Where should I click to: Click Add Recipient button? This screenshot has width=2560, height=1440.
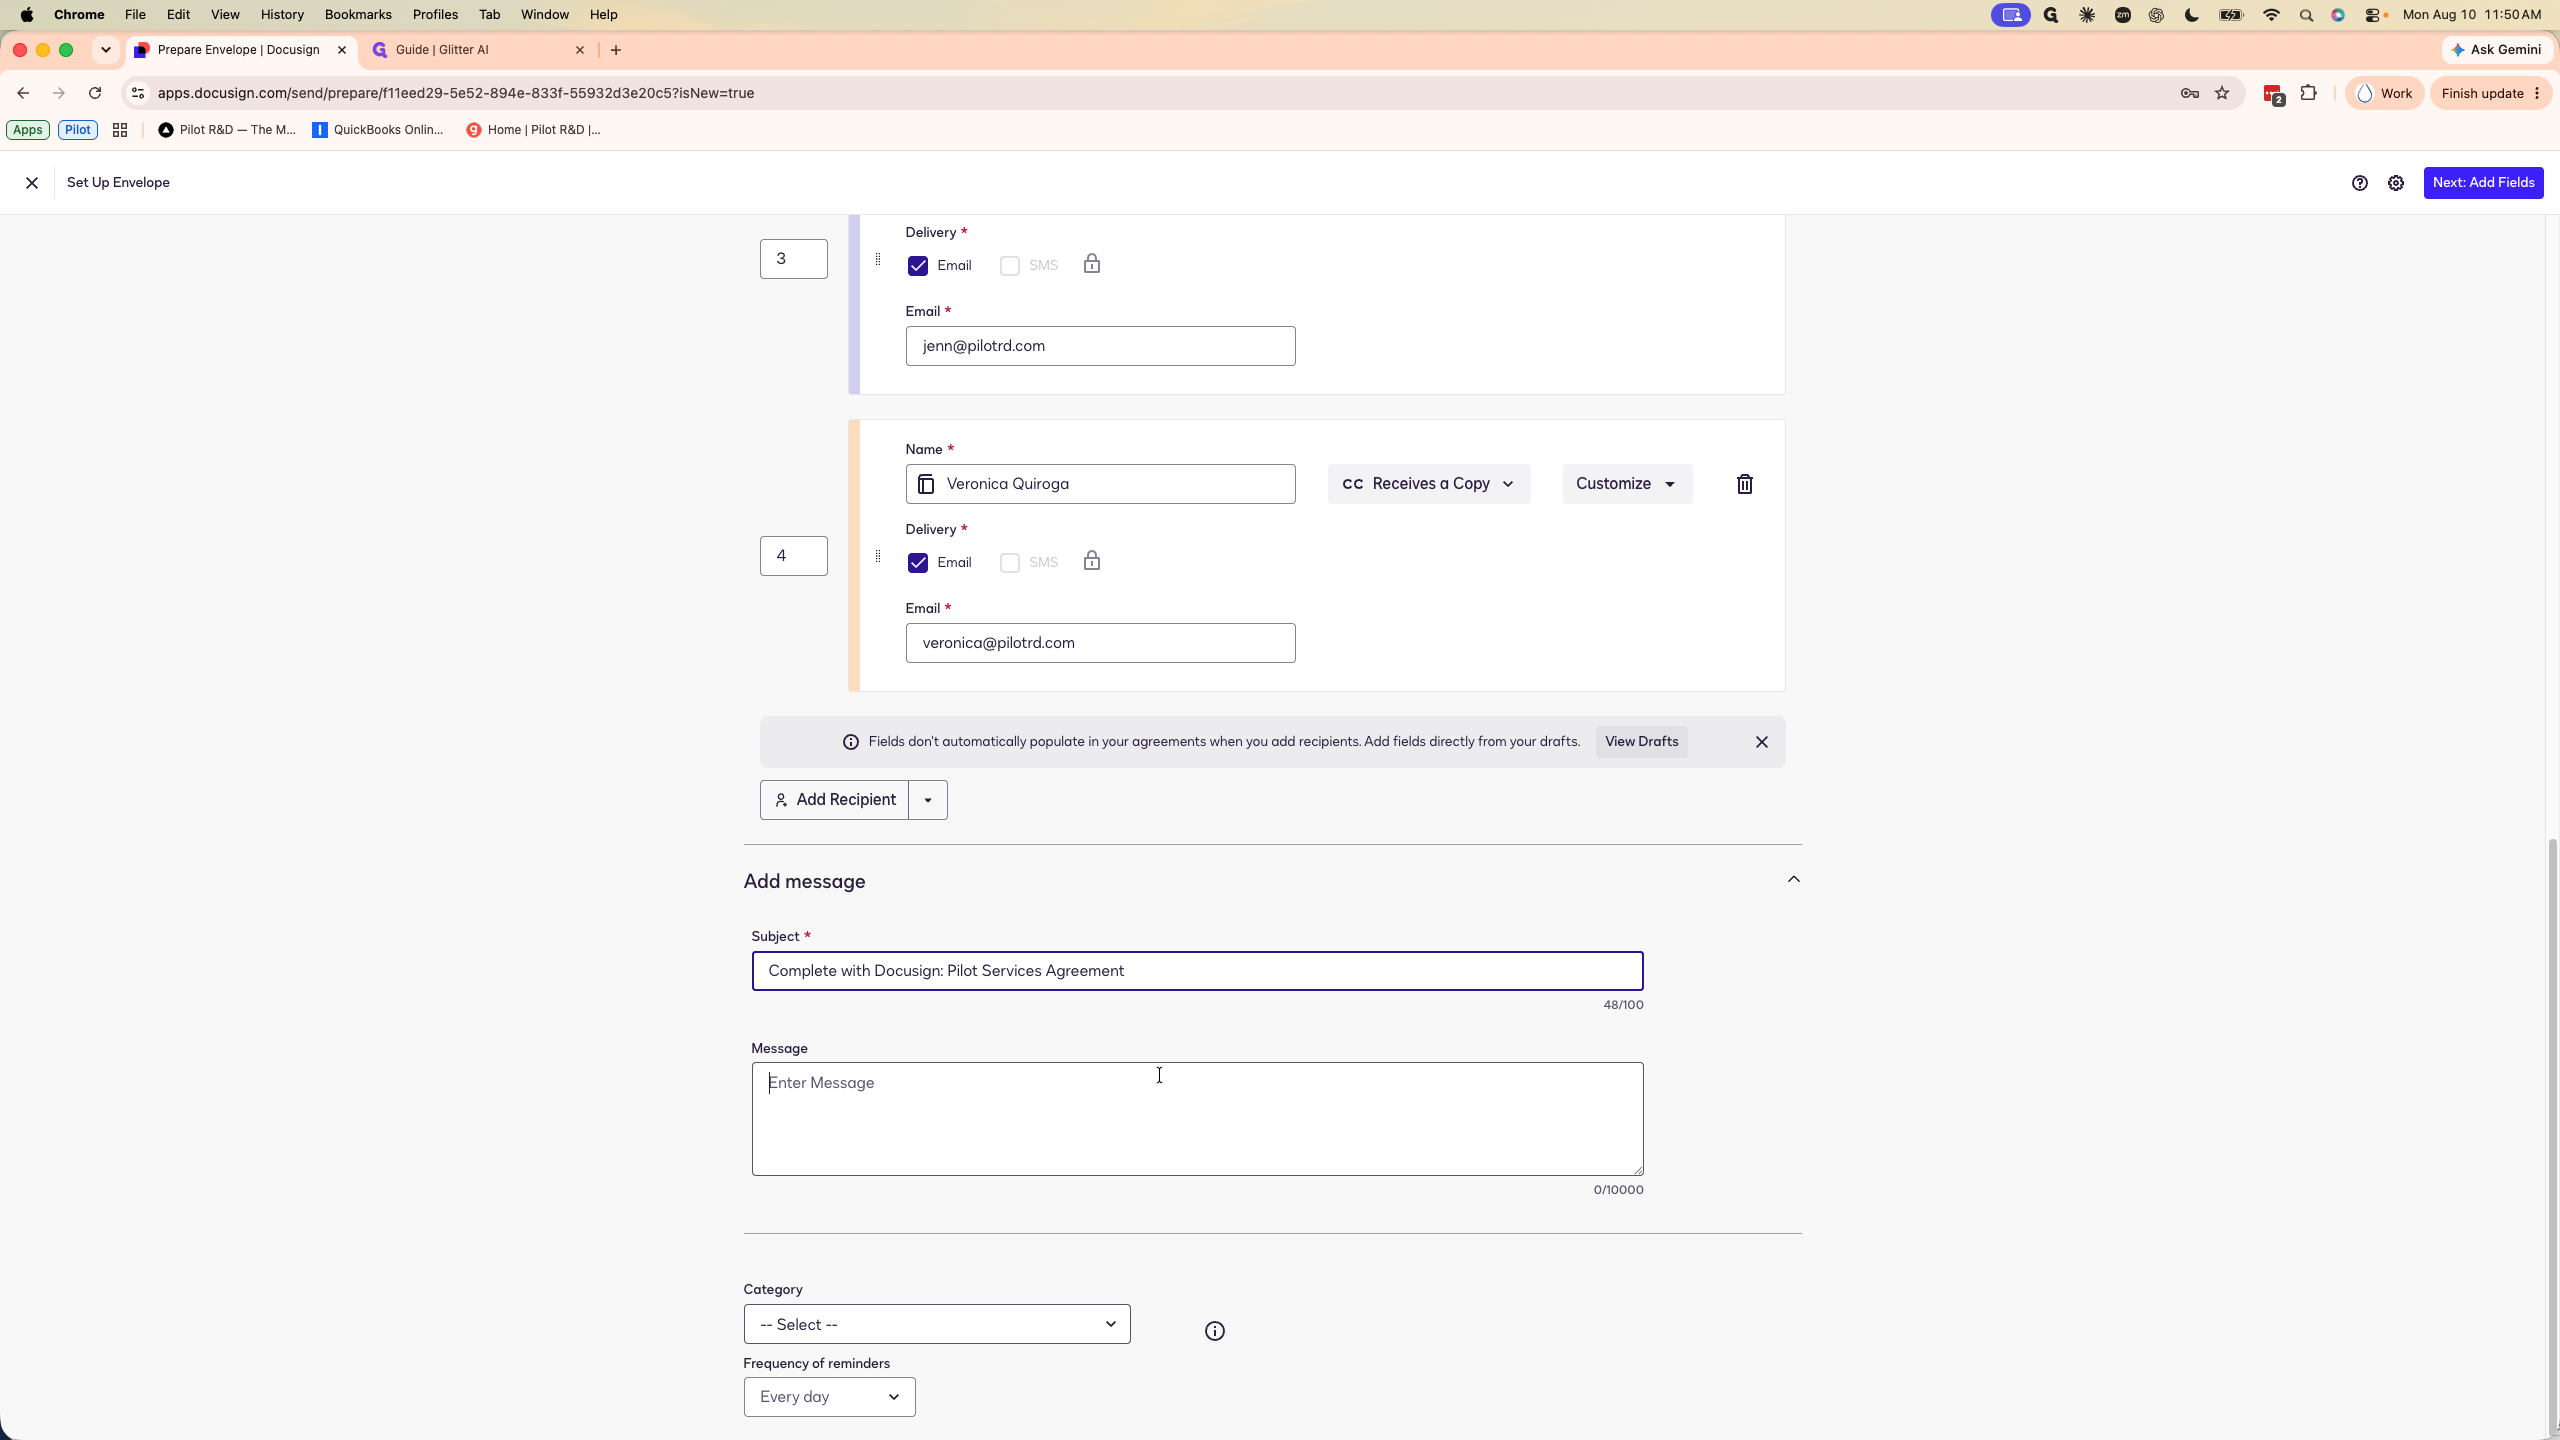(834, 800)
